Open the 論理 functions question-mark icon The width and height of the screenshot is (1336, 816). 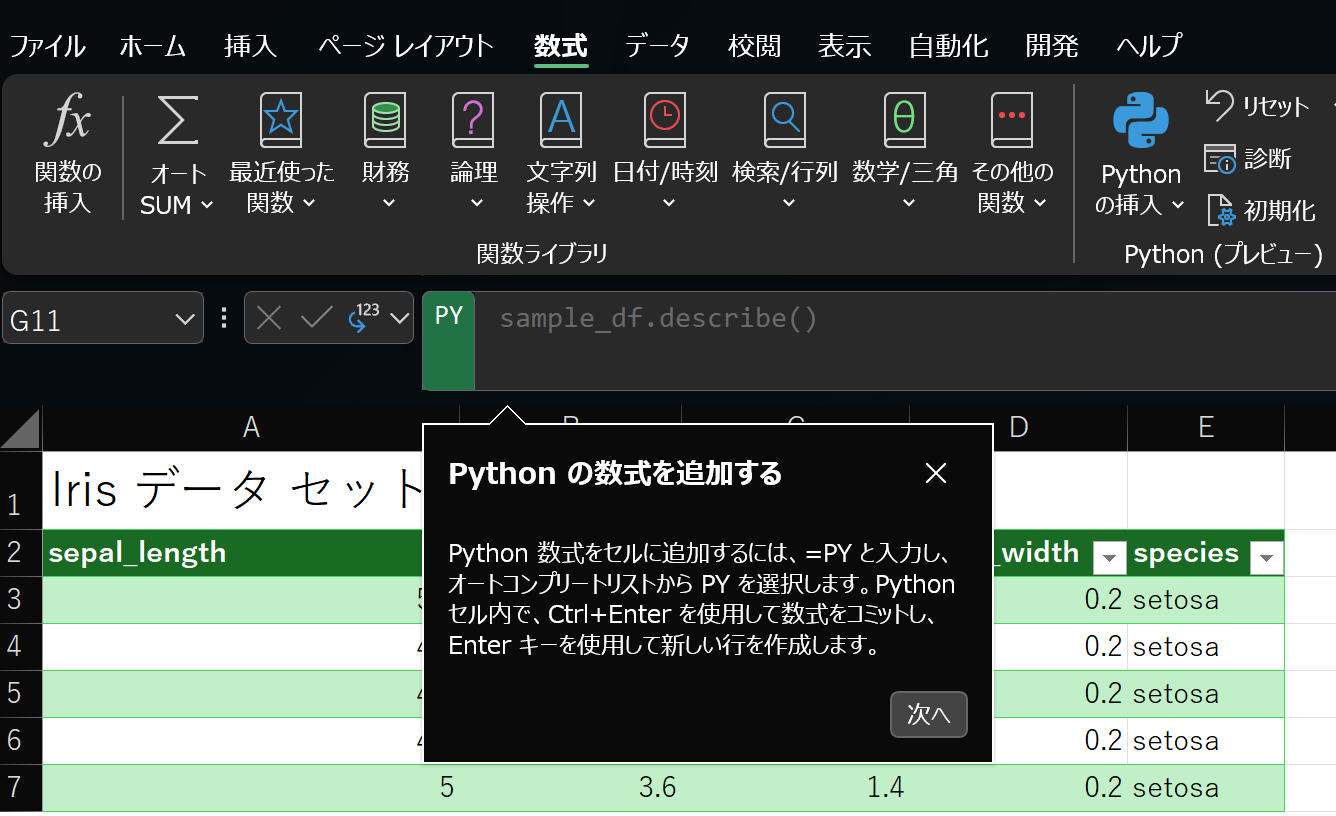point(473,121)
